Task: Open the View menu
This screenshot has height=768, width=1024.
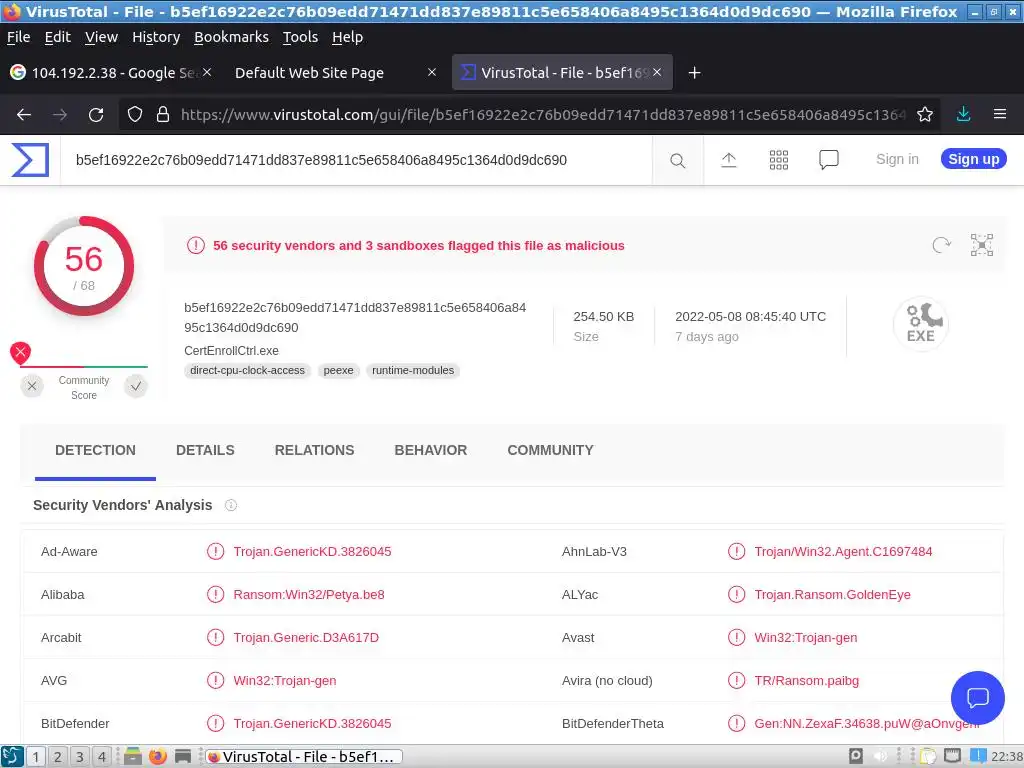Action: click(x=101, y=37)
